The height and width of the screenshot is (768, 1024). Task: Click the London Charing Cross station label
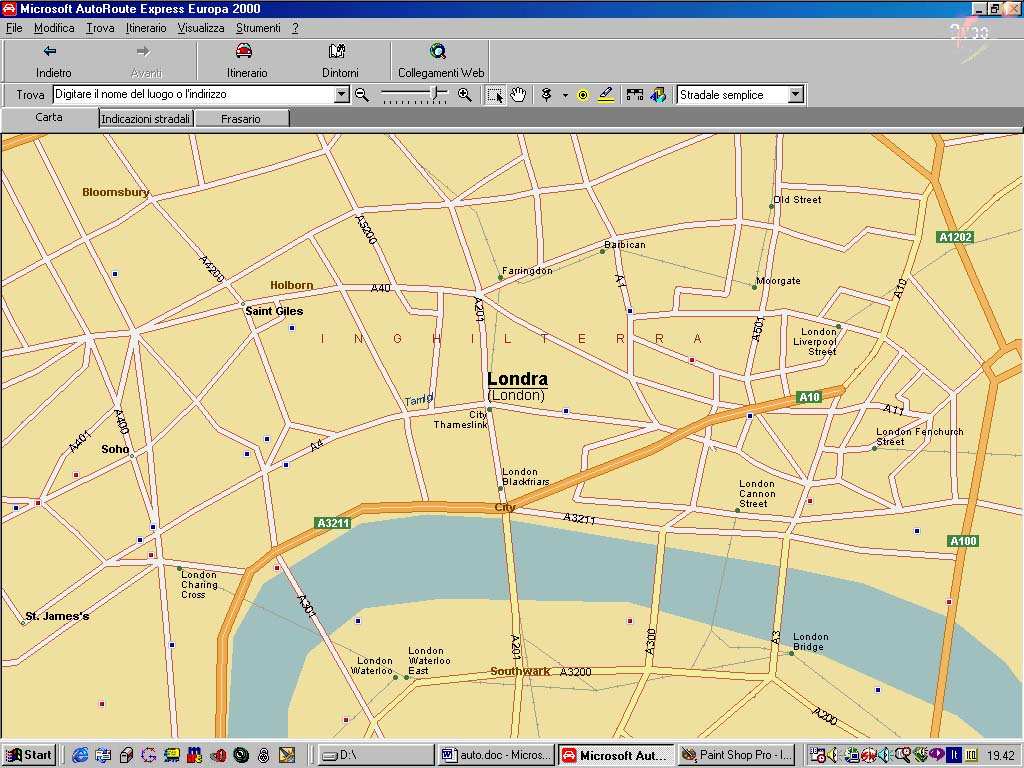click(x=199, y=584)
